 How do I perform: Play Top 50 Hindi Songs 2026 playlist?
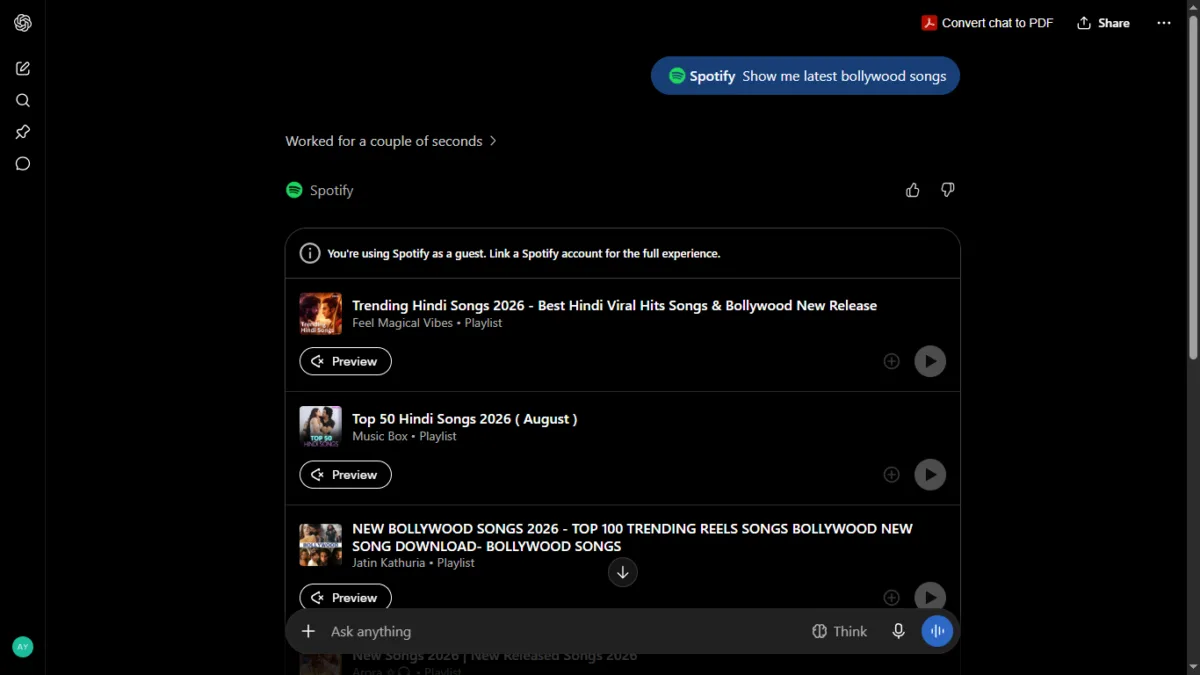click(930, 474)
